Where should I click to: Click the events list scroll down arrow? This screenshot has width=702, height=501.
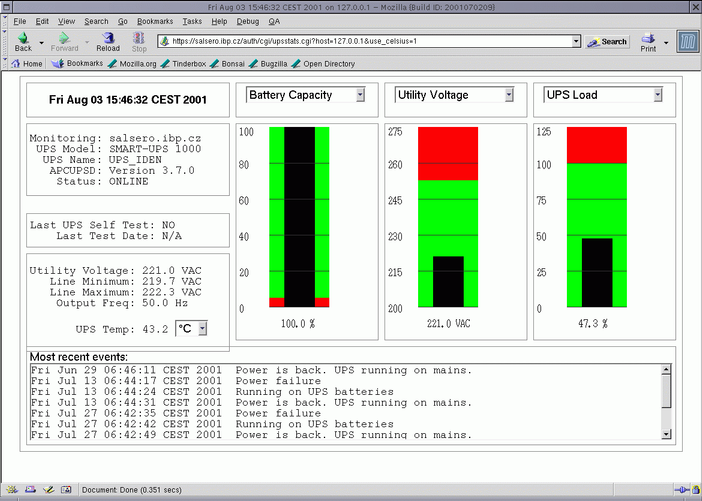(666, 433)
